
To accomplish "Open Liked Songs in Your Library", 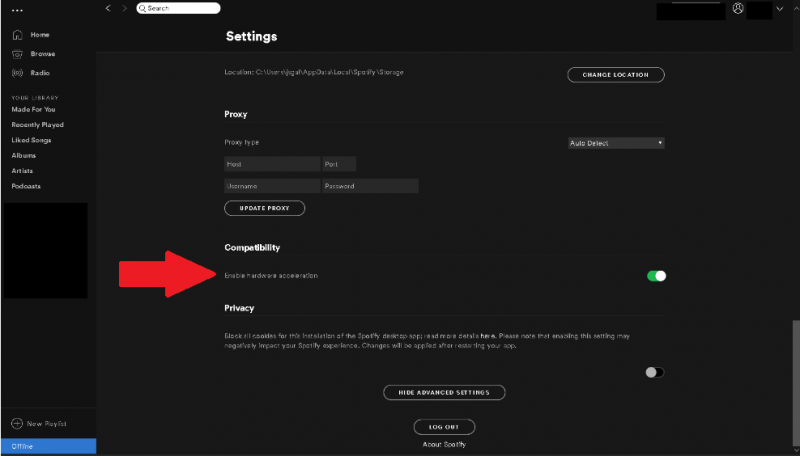I will (30, 141).
